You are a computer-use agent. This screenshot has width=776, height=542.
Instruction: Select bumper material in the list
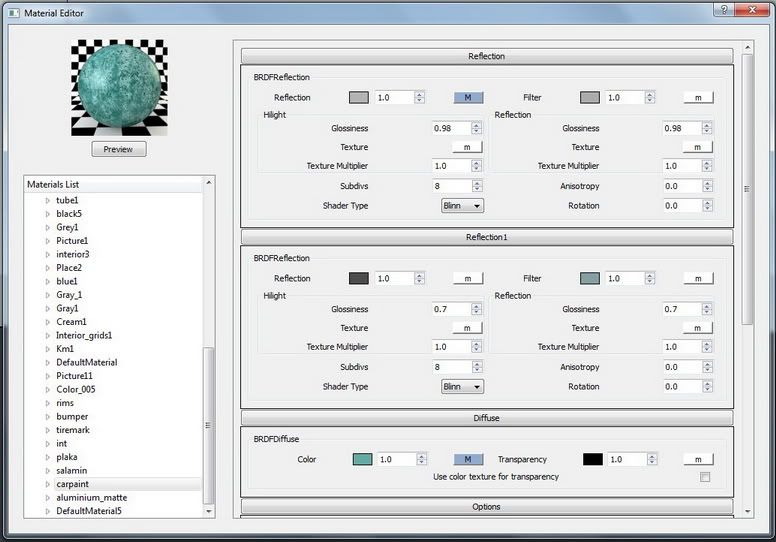coord(72,417)
